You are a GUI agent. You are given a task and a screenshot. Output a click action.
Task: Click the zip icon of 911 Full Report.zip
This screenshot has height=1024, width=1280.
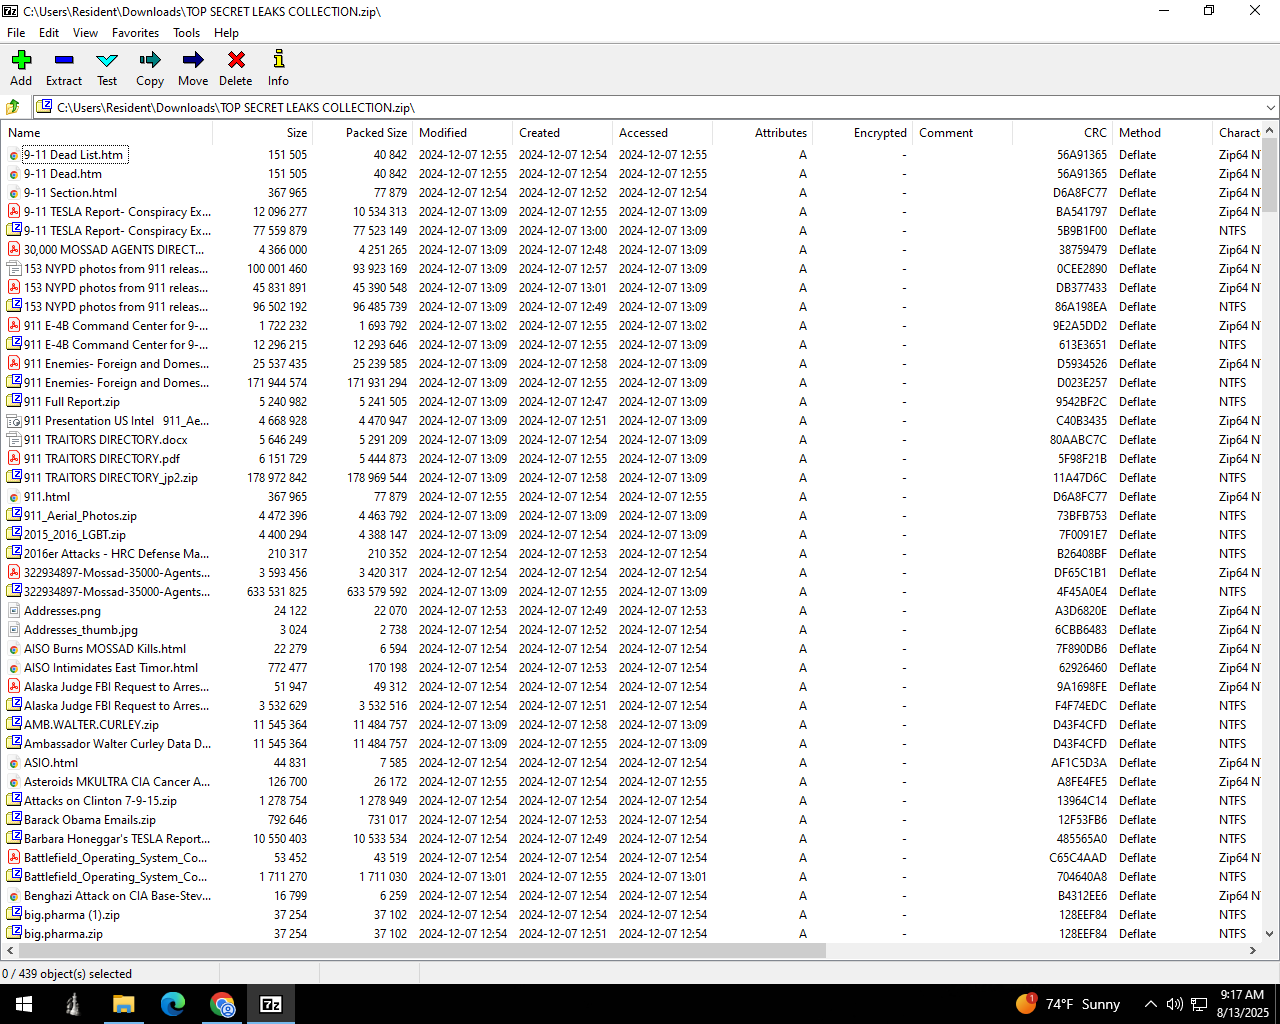click(x=14, y=402)
